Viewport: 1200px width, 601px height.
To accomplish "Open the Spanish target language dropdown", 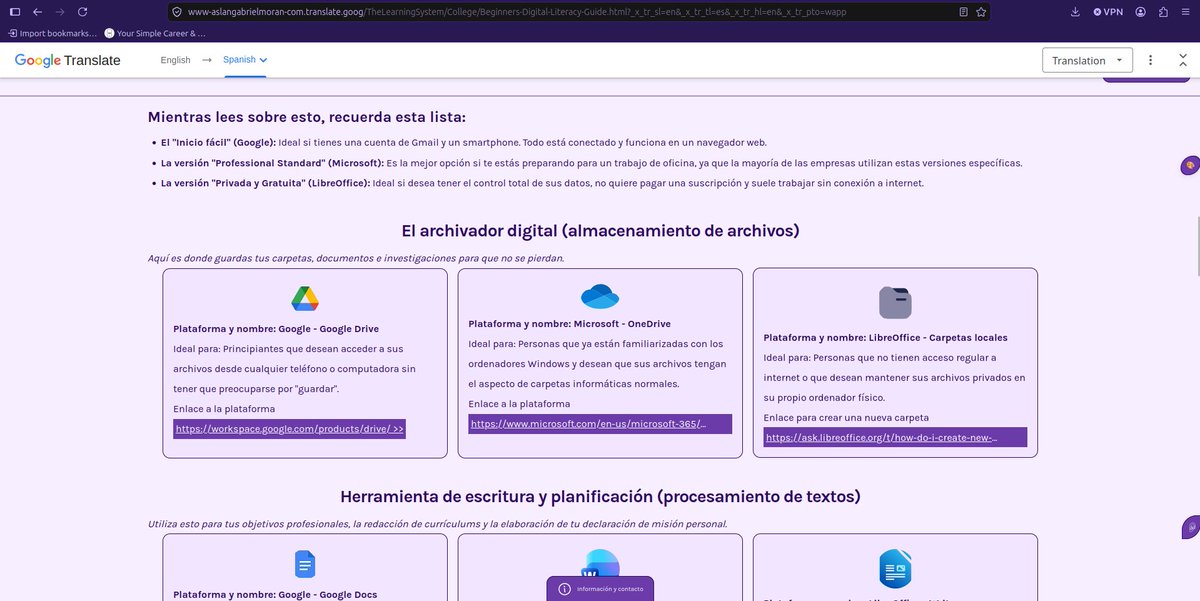I will coord(245,60).
